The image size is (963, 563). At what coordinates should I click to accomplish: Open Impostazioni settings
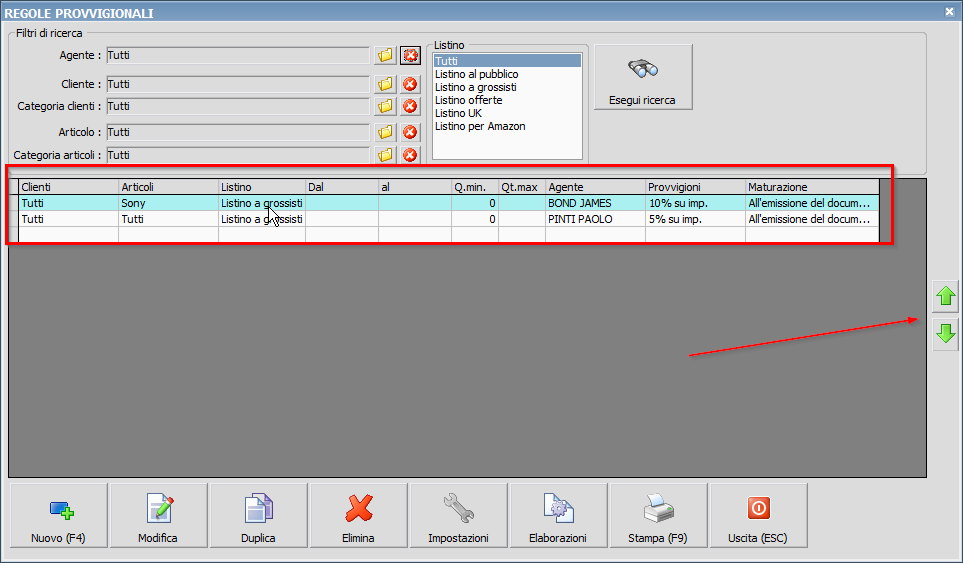tap(458, 515)
